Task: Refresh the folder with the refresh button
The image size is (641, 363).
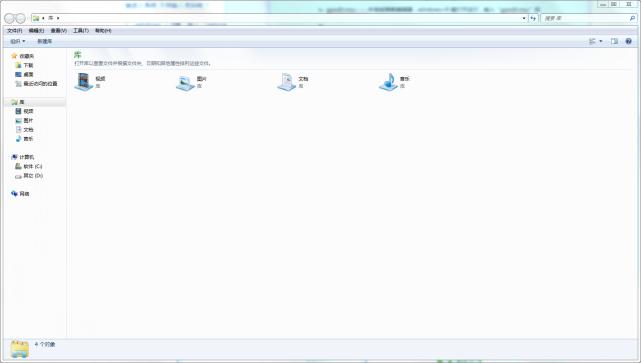Action: [533, 18]
